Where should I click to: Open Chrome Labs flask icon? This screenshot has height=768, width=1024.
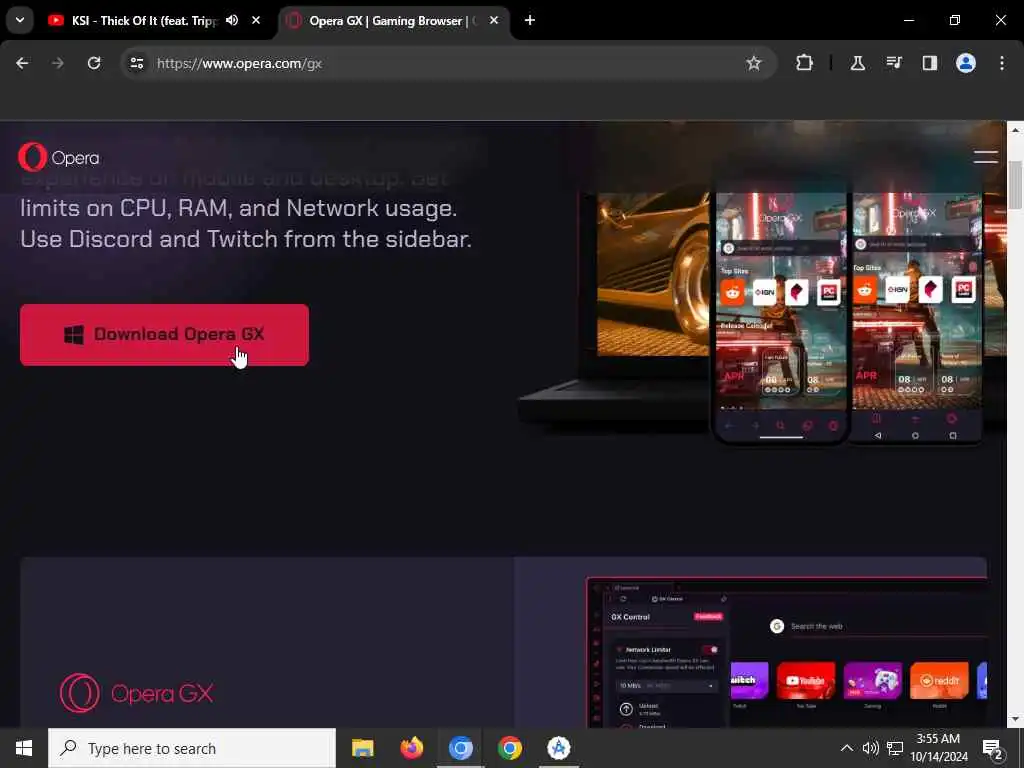857,63
